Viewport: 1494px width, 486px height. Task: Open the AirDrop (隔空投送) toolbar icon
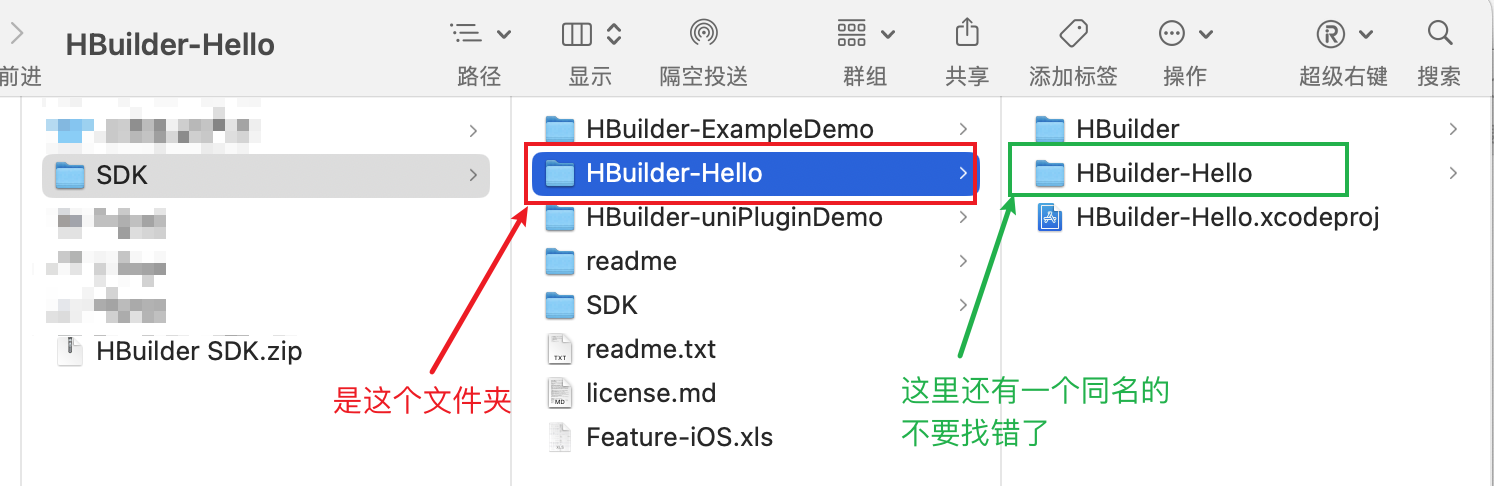tap(704, 34)
